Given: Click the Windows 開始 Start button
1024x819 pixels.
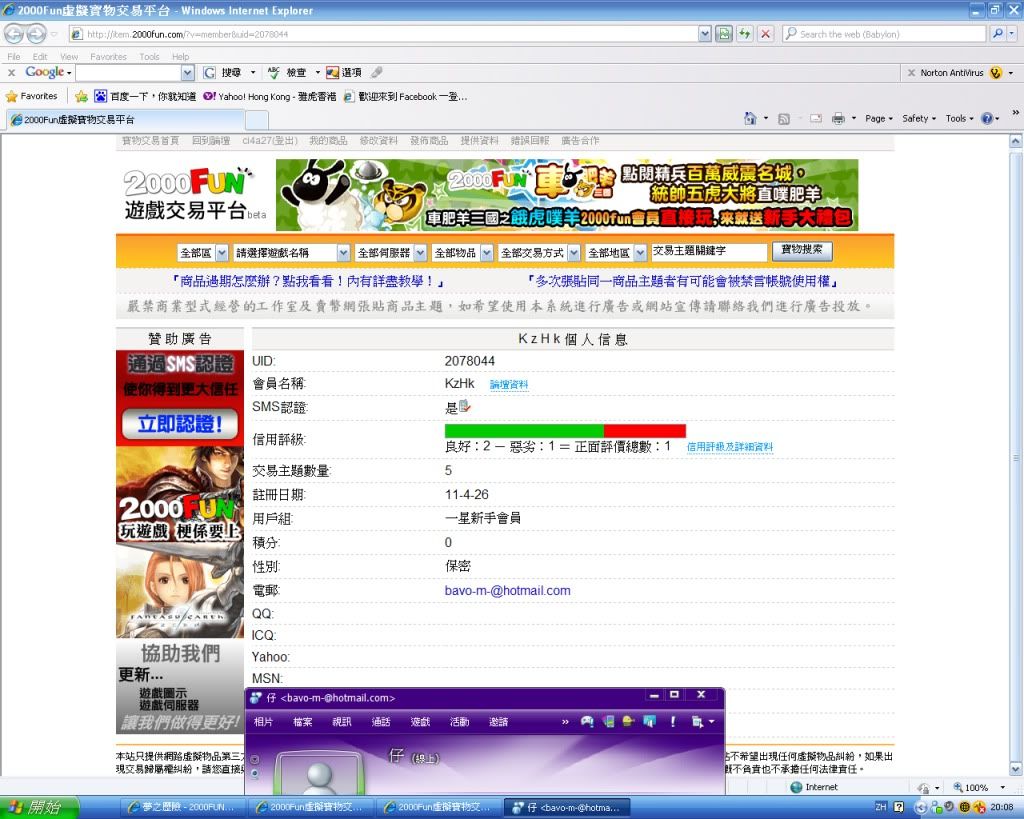Looking at the screenshot, I should click(x=34, y=807).
